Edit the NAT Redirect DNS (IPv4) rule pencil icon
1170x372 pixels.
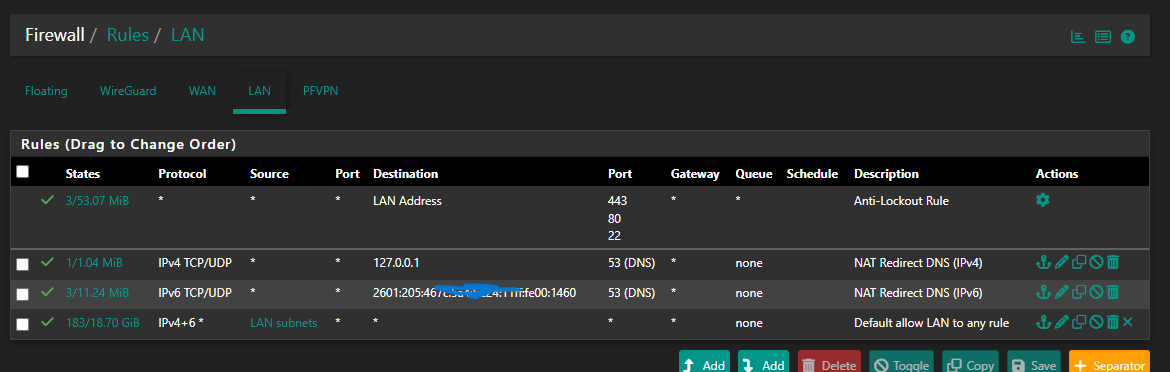(x=1061, y=262)
